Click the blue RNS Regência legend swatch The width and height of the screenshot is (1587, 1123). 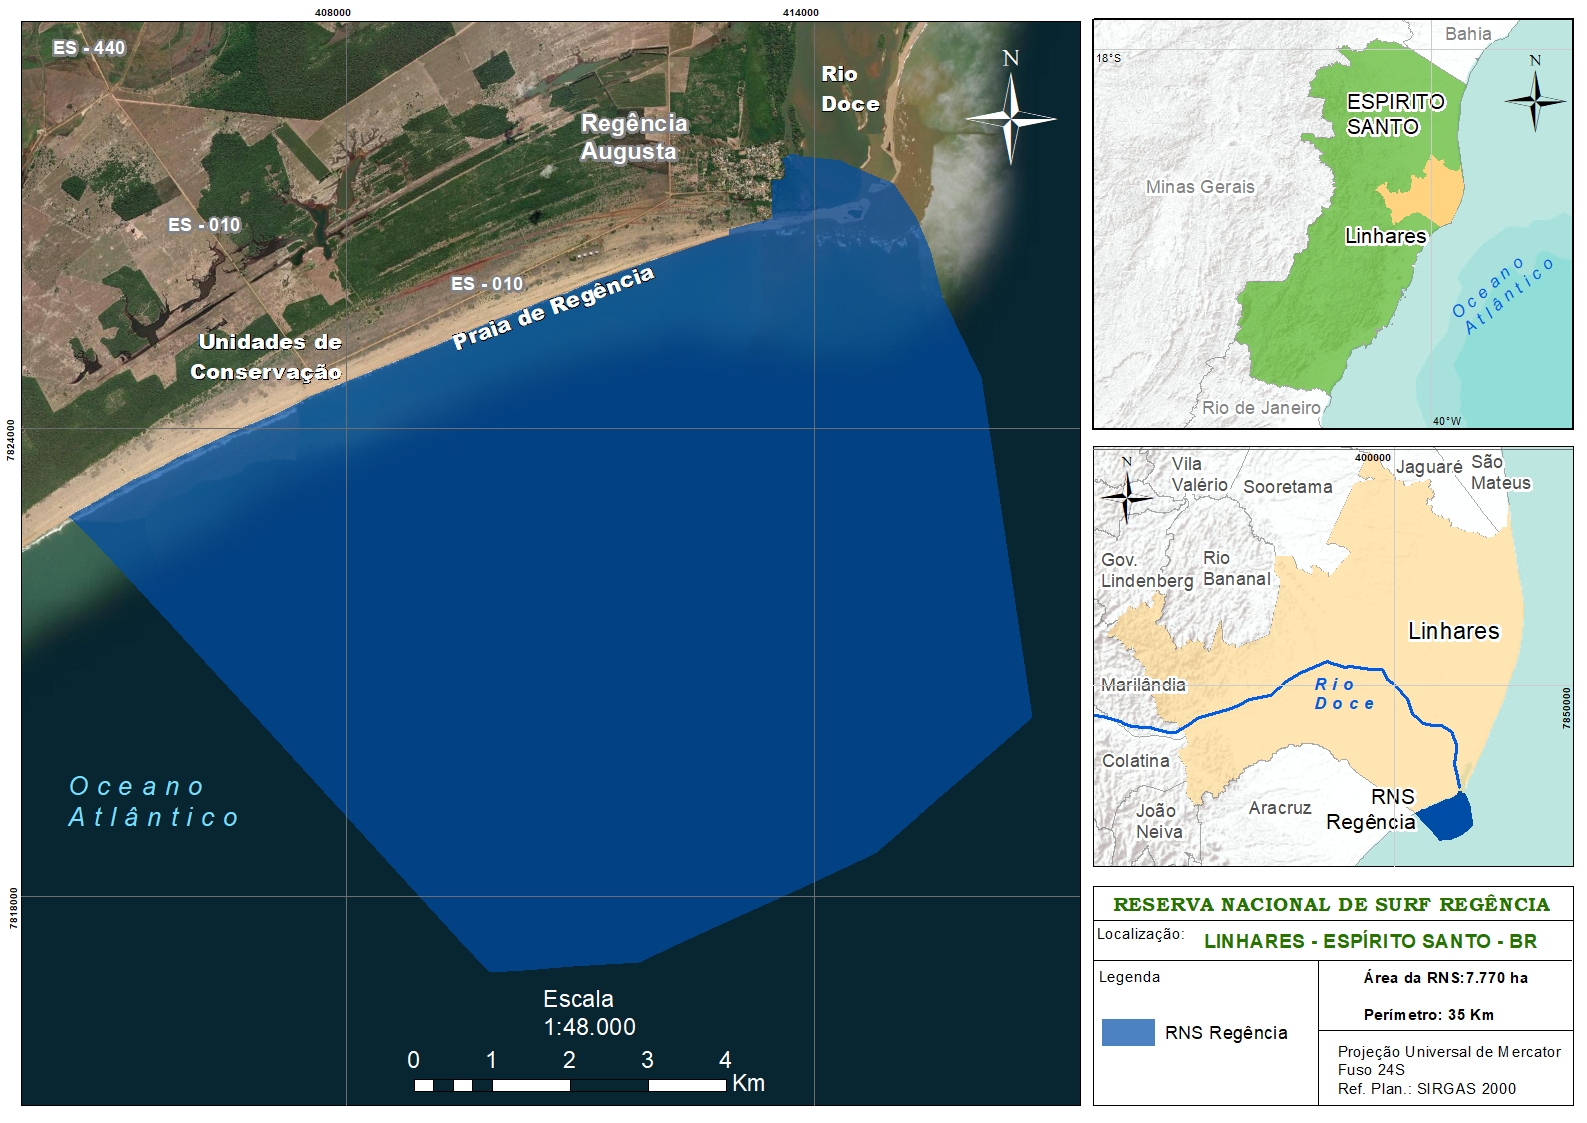[1128, 1033]
